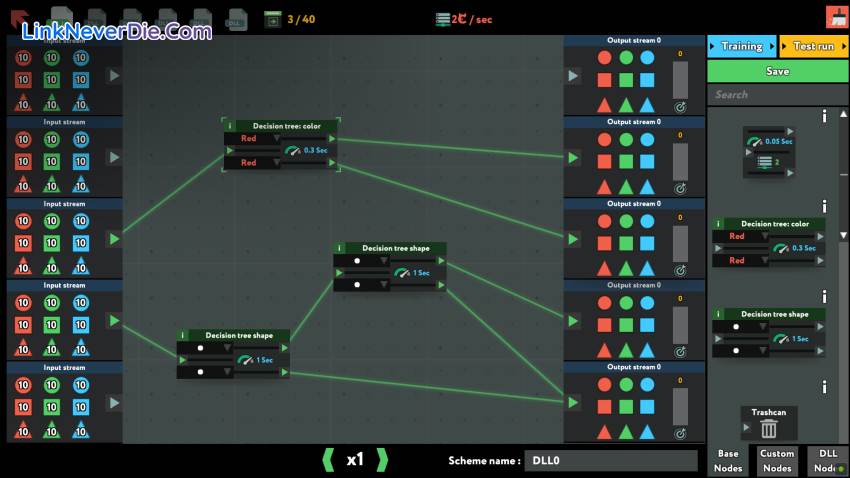This screenshot has width=850, height=478.
Task: Click info icon of bottom-left shape decision tree
Action: (x=183, y=336)
